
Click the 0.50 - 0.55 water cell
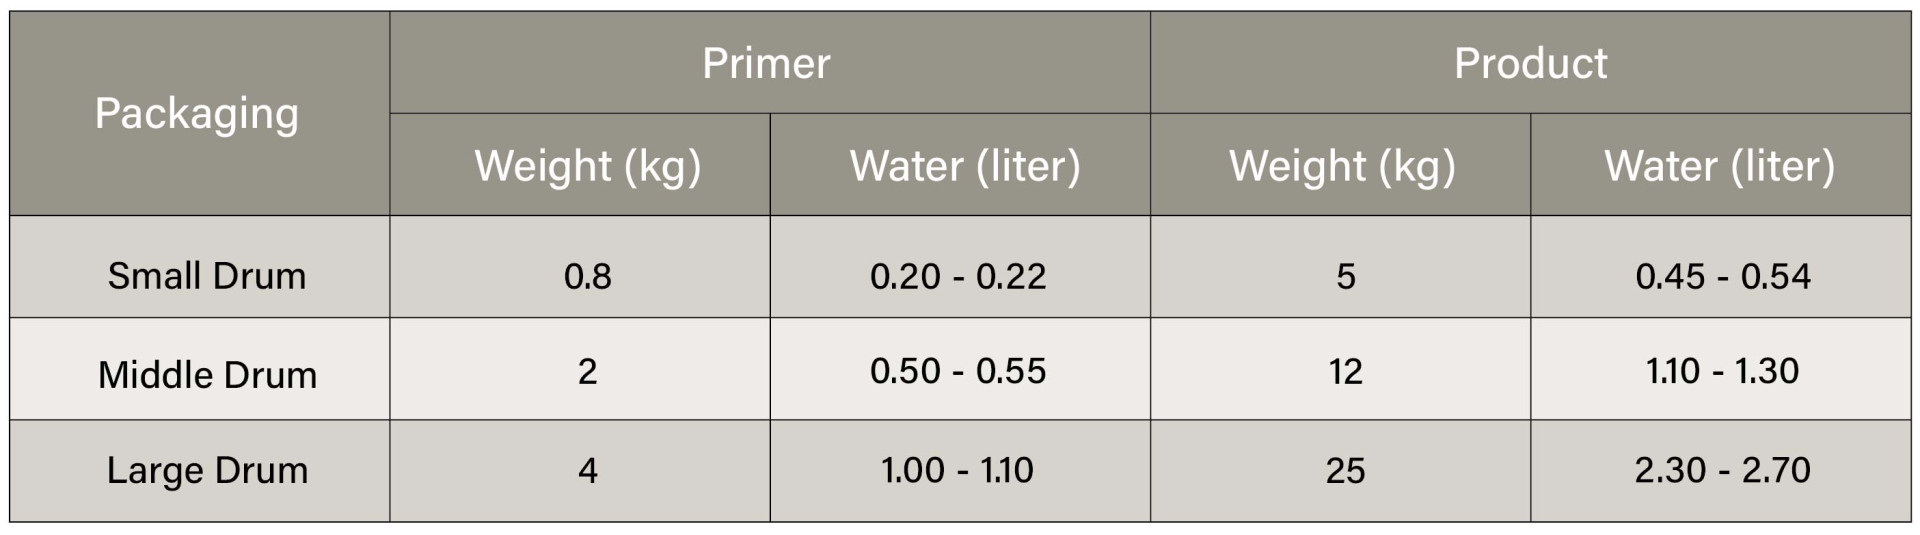coord(960,369)
